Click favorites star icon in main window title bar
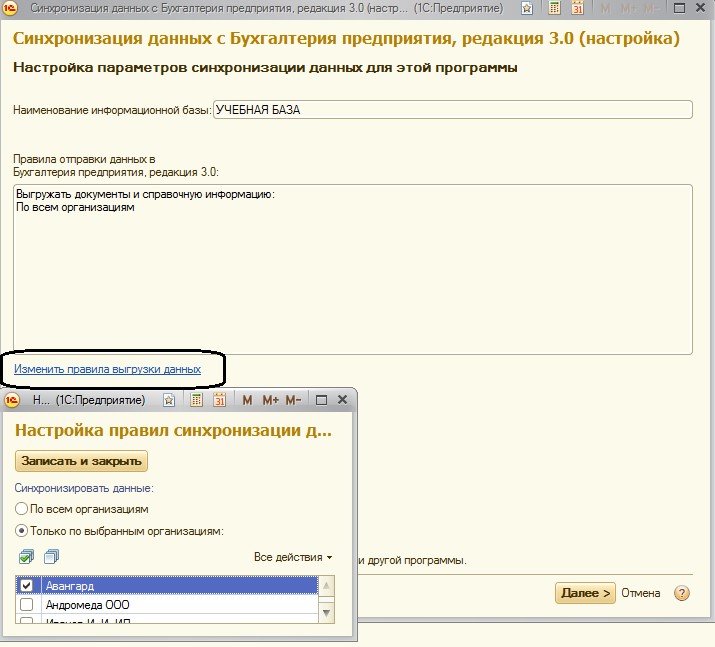This screenshot has width=715, height=647. [527, 8]
